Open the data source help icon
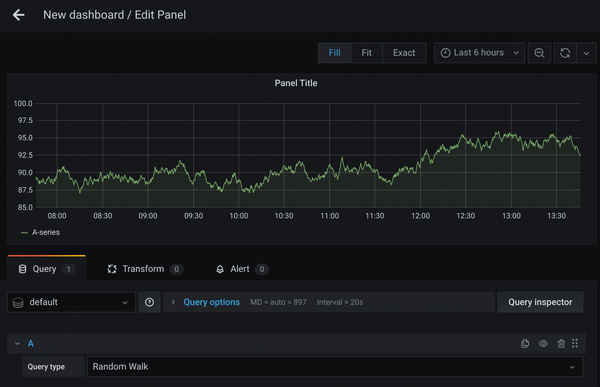 [149, 302]
